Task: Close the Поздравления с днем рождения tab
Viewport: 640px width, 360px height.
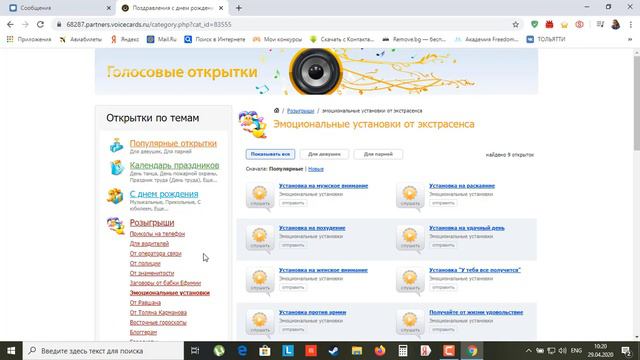Action: point(221,8)
